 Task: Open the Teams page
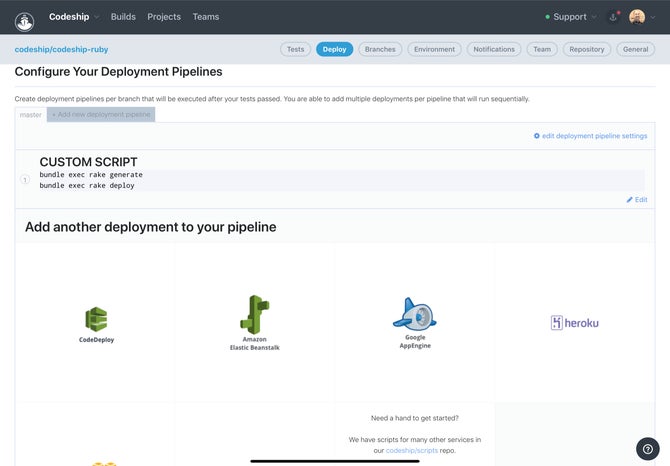click(206, 17)
